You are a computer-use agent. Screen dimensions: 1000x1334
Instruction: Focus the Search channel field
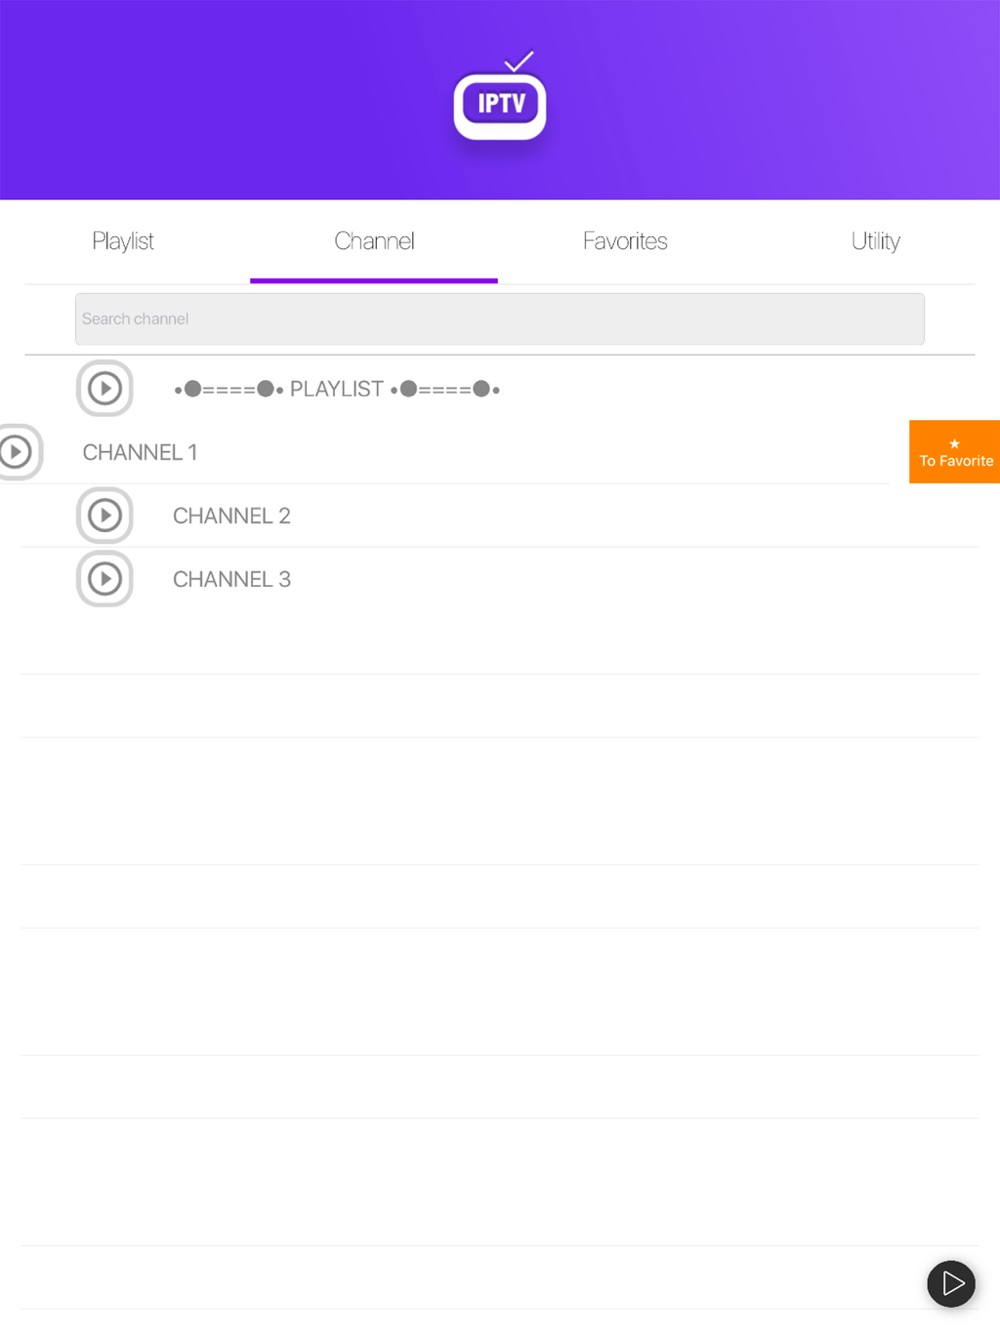[500, 319]
